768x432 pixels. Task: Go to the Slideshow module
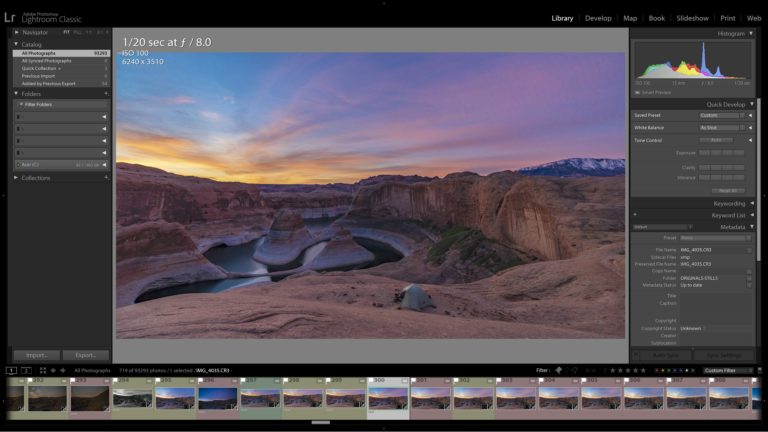(x=693, y=18)
